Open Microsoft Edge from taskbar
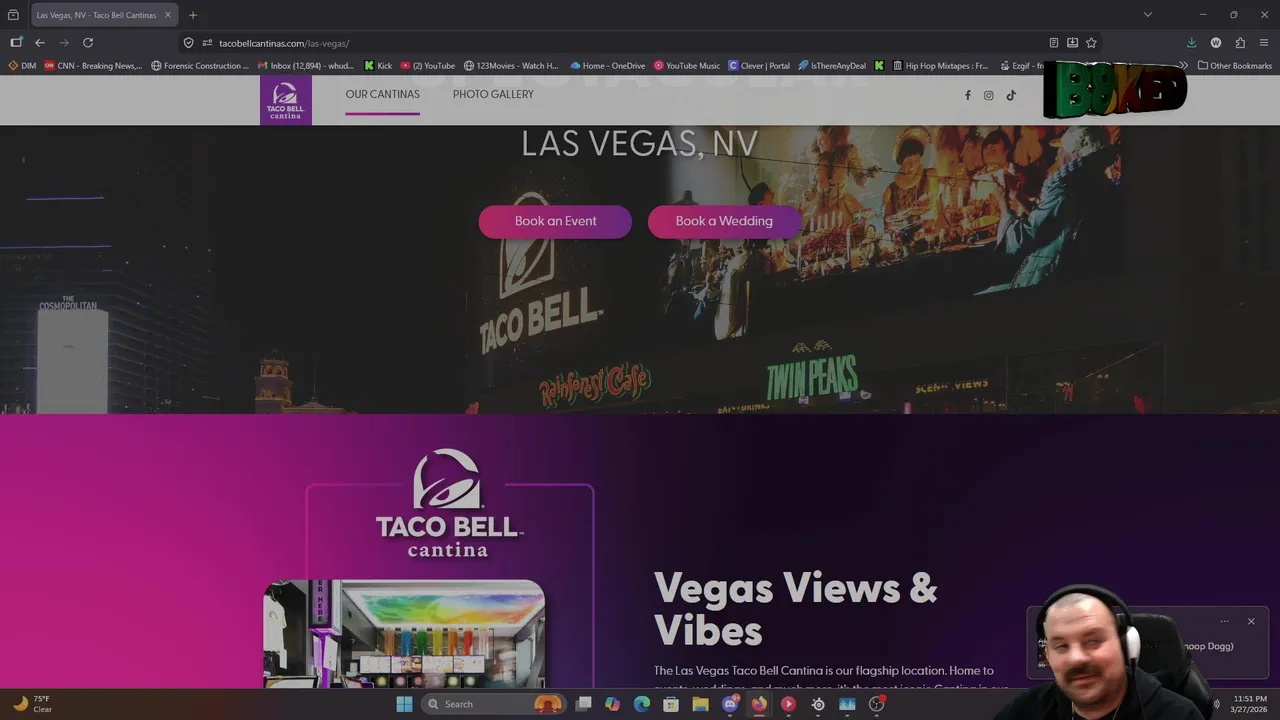The image size is (1280, 720). (642, 704)
